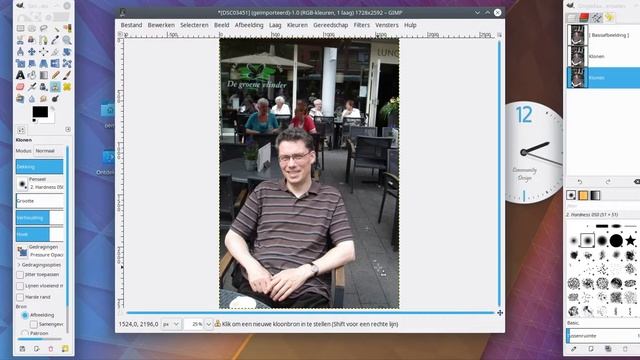The width and height of the screenshot is (640, 360).
Task: Open the px unit dropdown in status bar
Action: coord(171,324)
